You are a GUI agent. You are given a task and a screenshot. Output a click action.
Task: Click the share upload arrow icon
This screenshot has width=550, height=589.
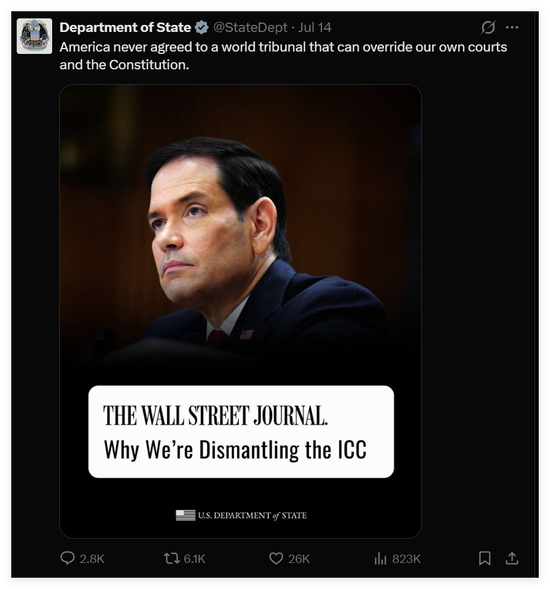coord(512,558)
